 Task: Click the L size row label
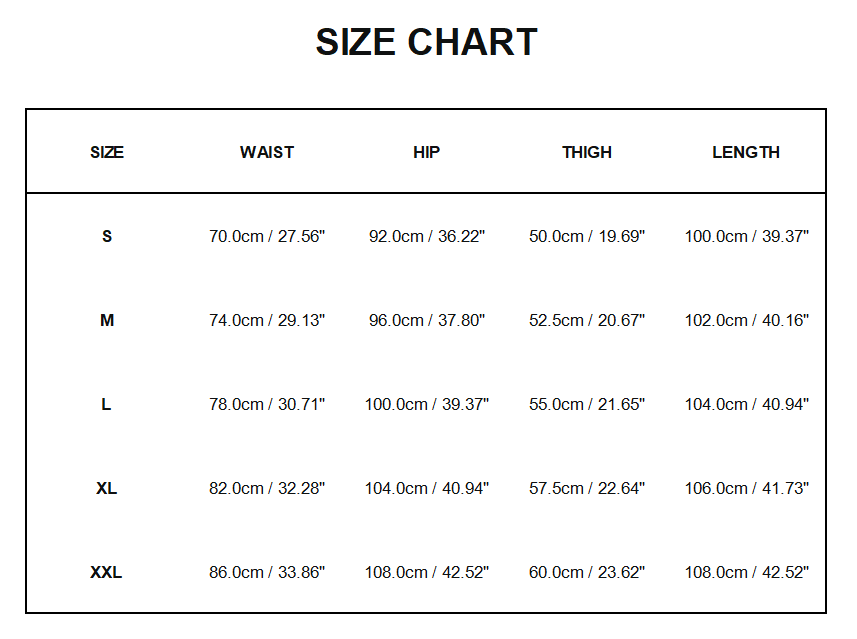pyautogui.click(x=107, y=405)
